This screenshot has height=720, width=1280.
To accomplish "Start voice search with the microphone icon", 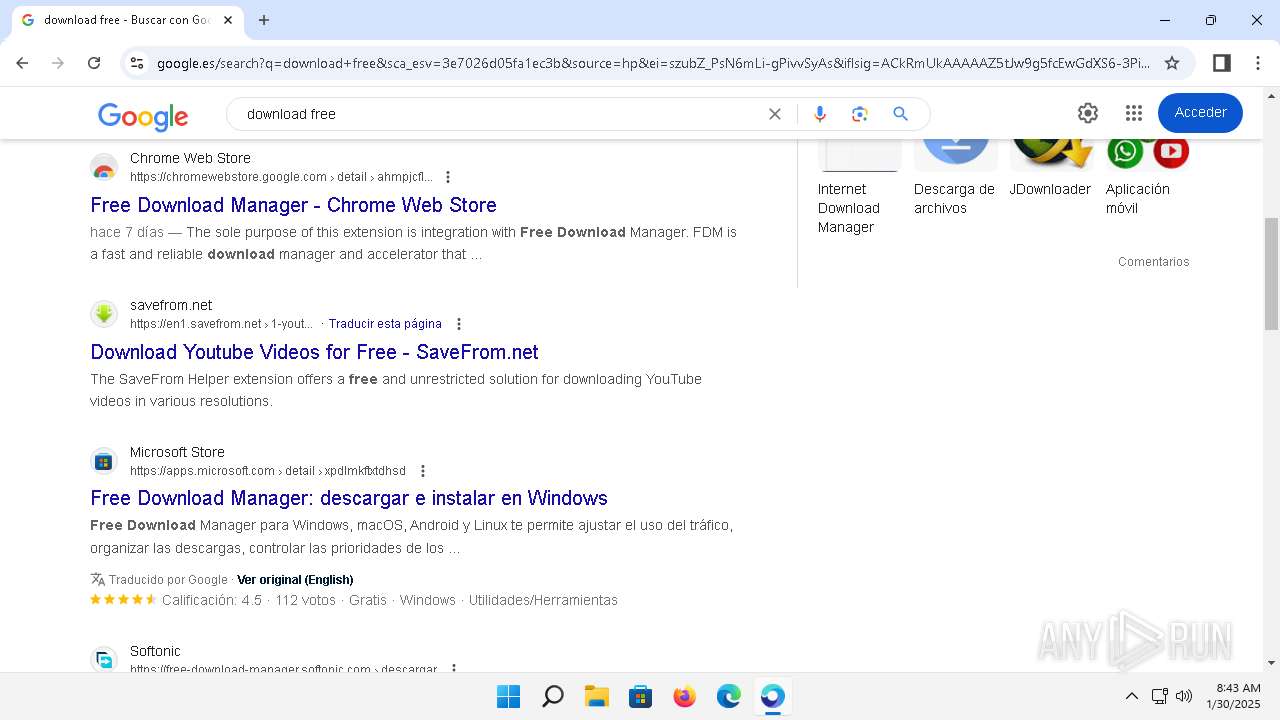I will click(x=820, y=114).
